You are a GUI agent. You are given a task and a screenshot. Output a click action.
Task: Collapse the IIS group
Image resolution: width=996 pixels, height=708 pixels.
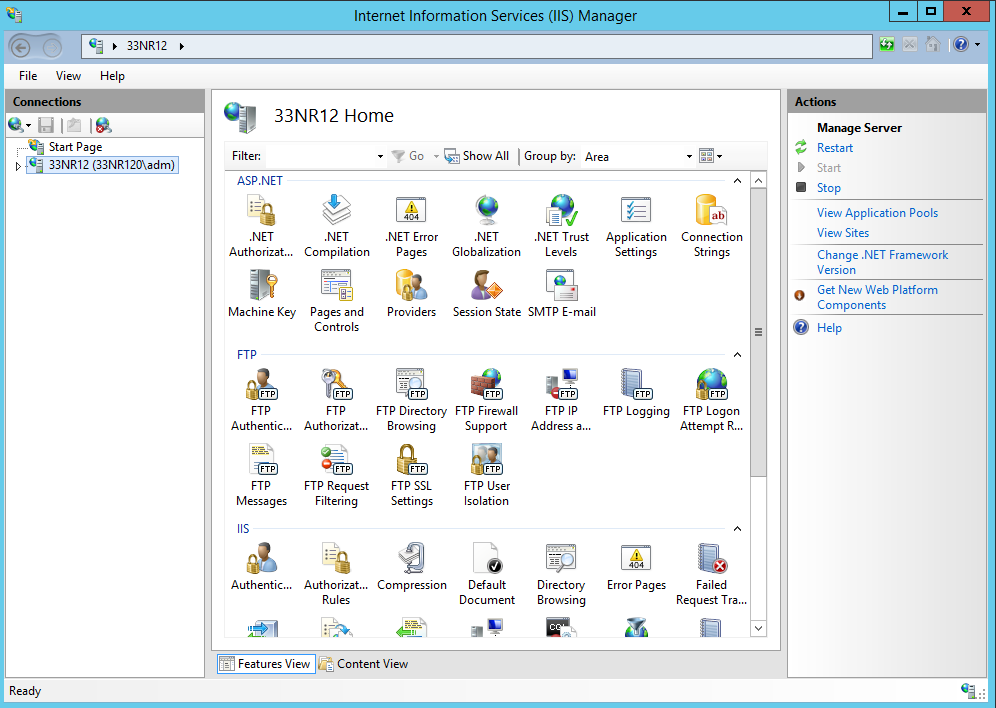[737, 528]
